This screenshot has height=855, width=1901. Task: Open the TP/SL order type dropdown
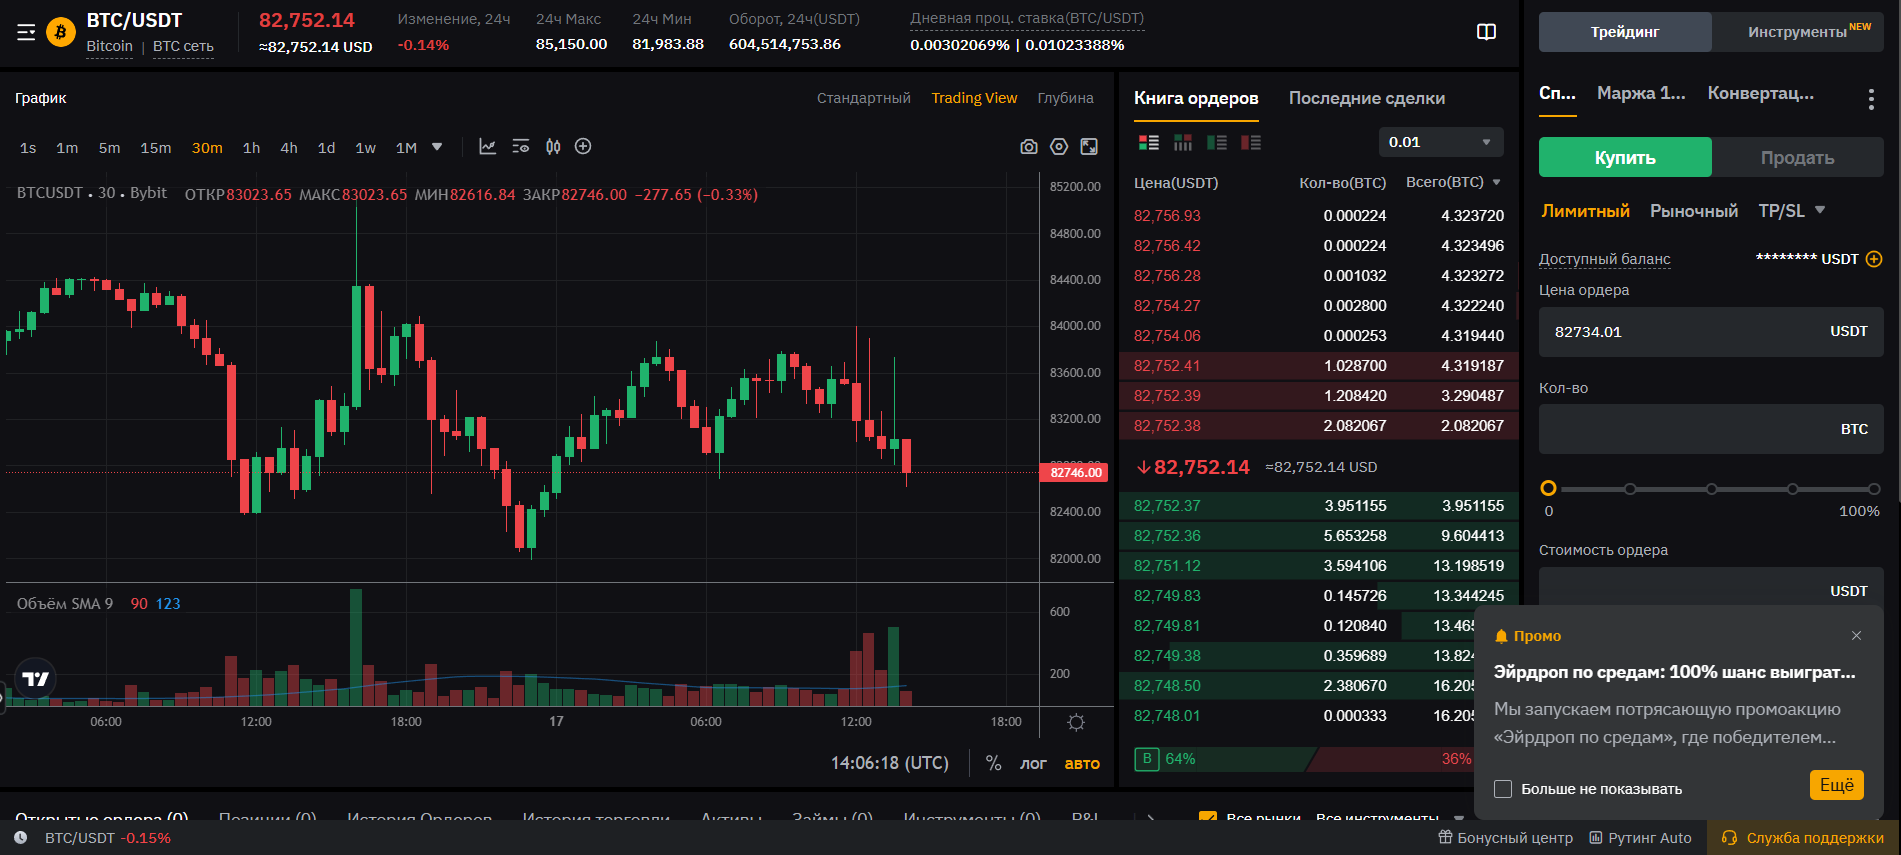pos(1792,211)
